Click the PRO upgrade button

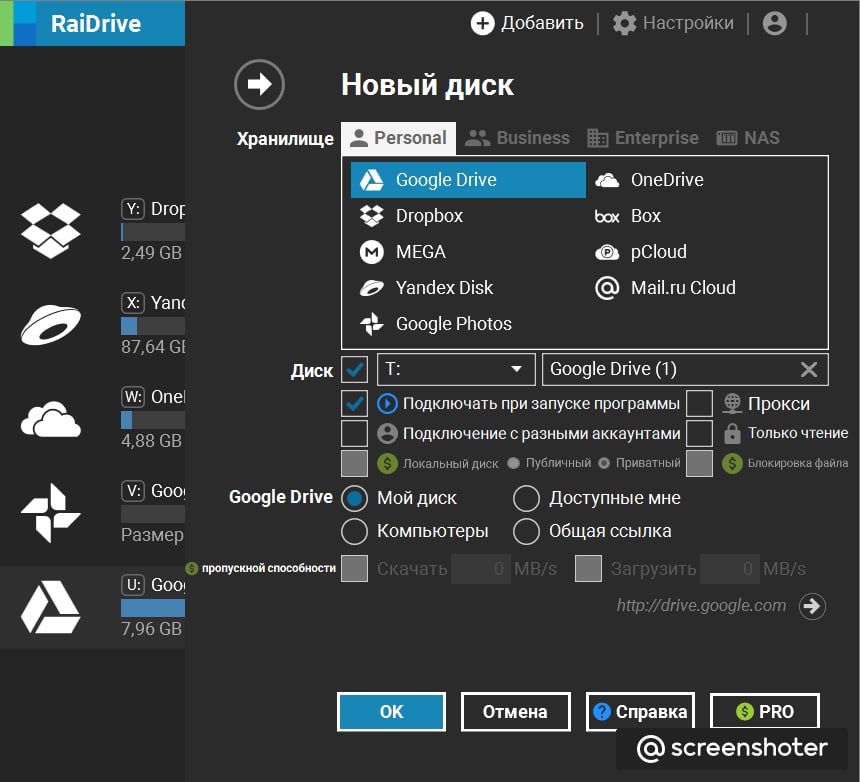tap(765, 712)
